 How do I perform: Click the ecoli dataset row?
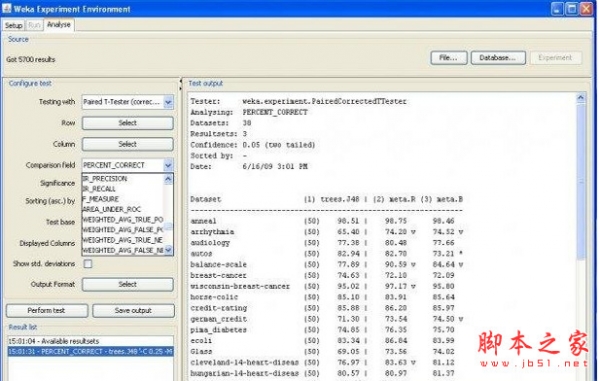[326, 341]
